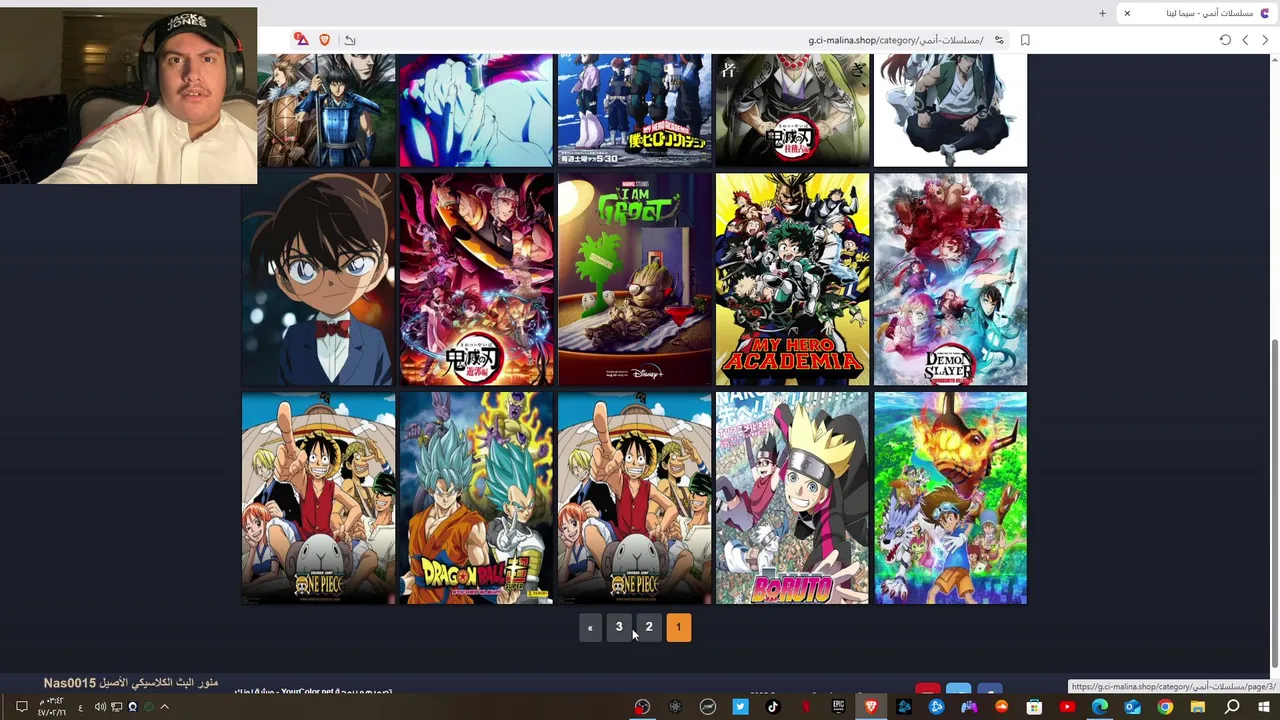Image resolution: width=1280 pixels, height=720 pixels.
Task: Open the I Am Groot poster
Action: (634, 279)
